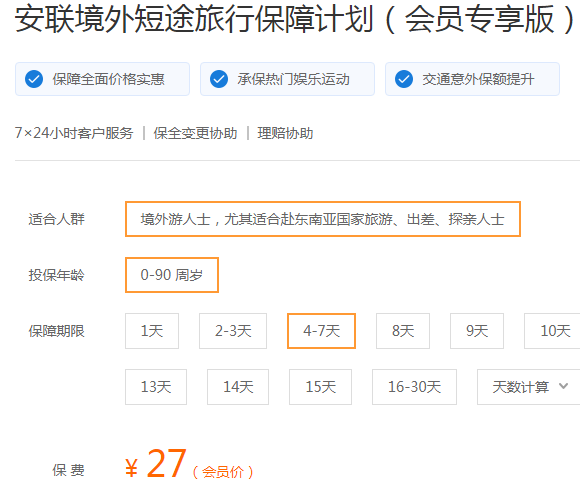This screenshot has width=580, height=483.
Task: Select the 13天 coverage period
Action: tap(156, 387)
